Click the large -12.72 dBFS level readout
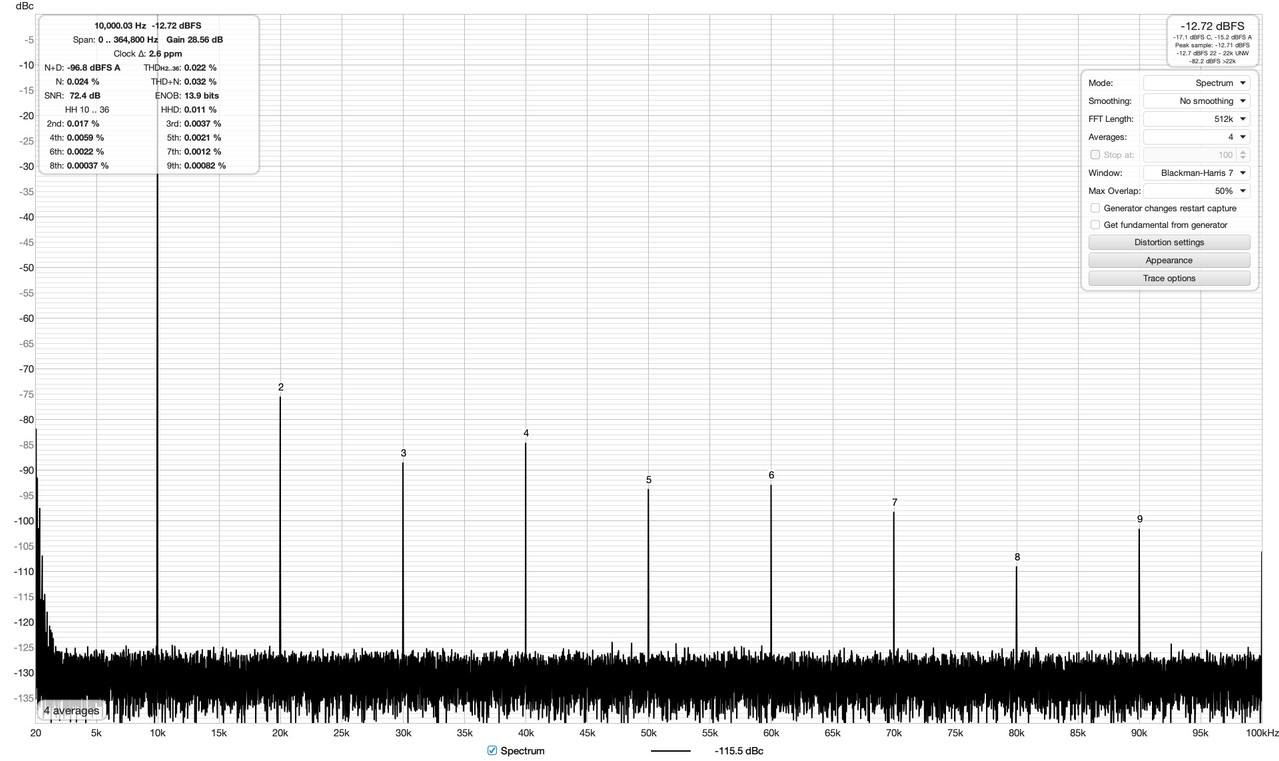1279x761 pixels. click(x=1214, y=25)
